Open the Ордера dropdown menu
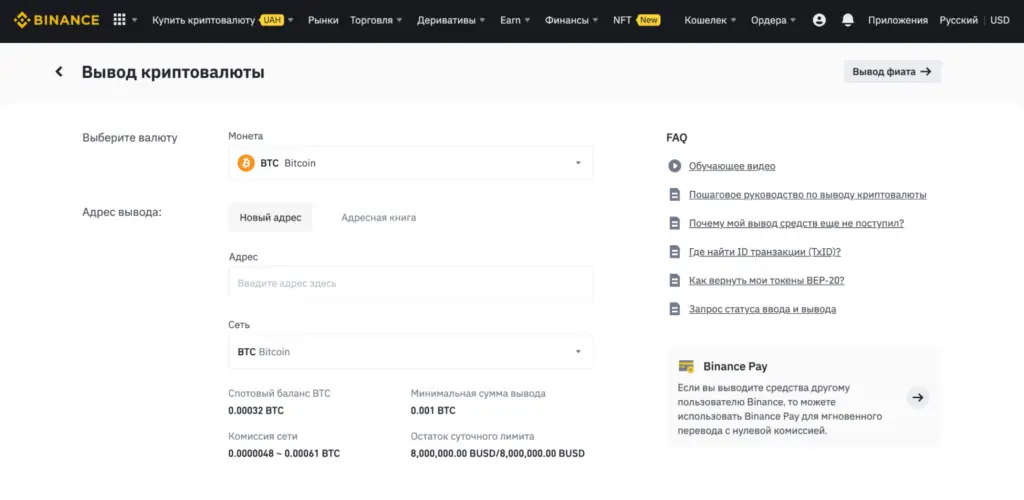 774,20
